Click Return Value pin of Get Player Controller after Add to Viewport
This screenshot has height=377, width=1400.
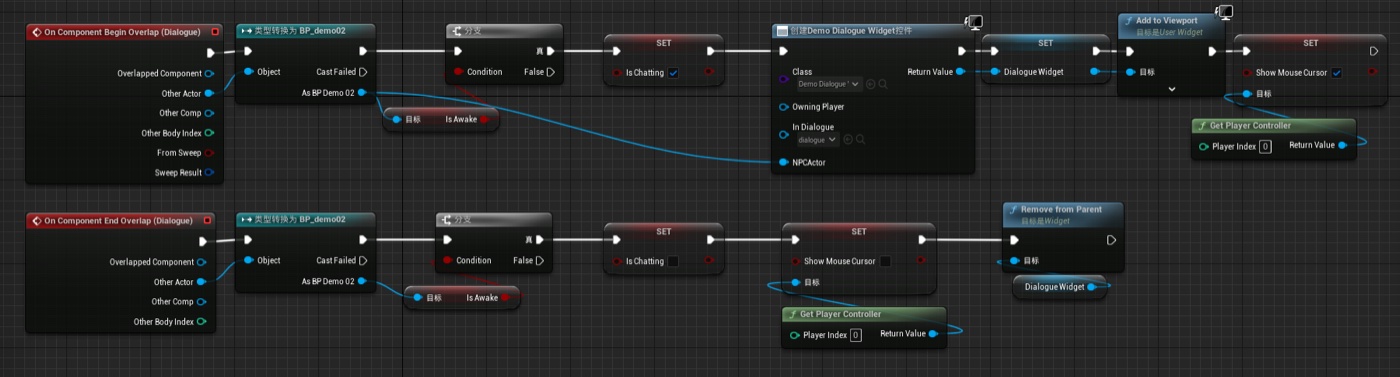[1343, 145]
